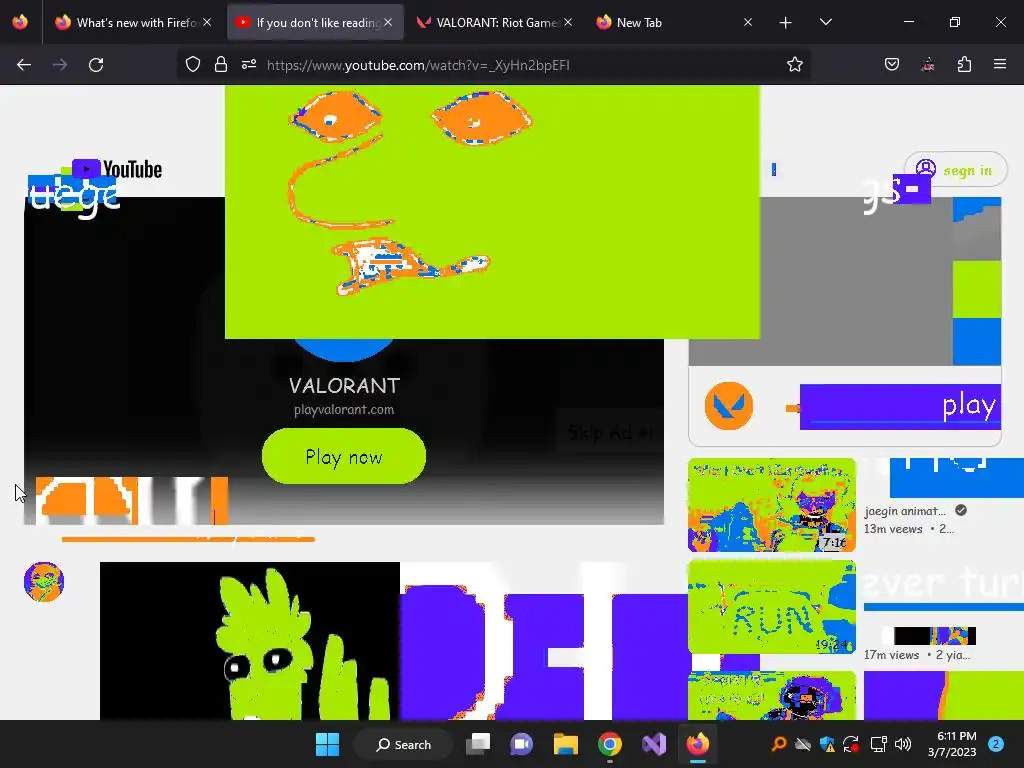Click the forward navigation arrow
The image size is (1024, 768).
coord(60,65)
